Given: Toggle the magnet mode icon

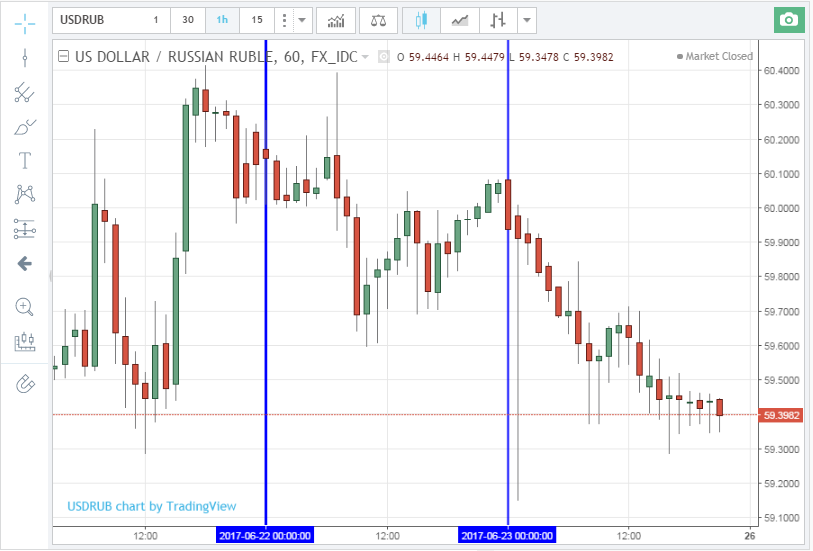Looking at the screenshot, I should click(25, 384).
